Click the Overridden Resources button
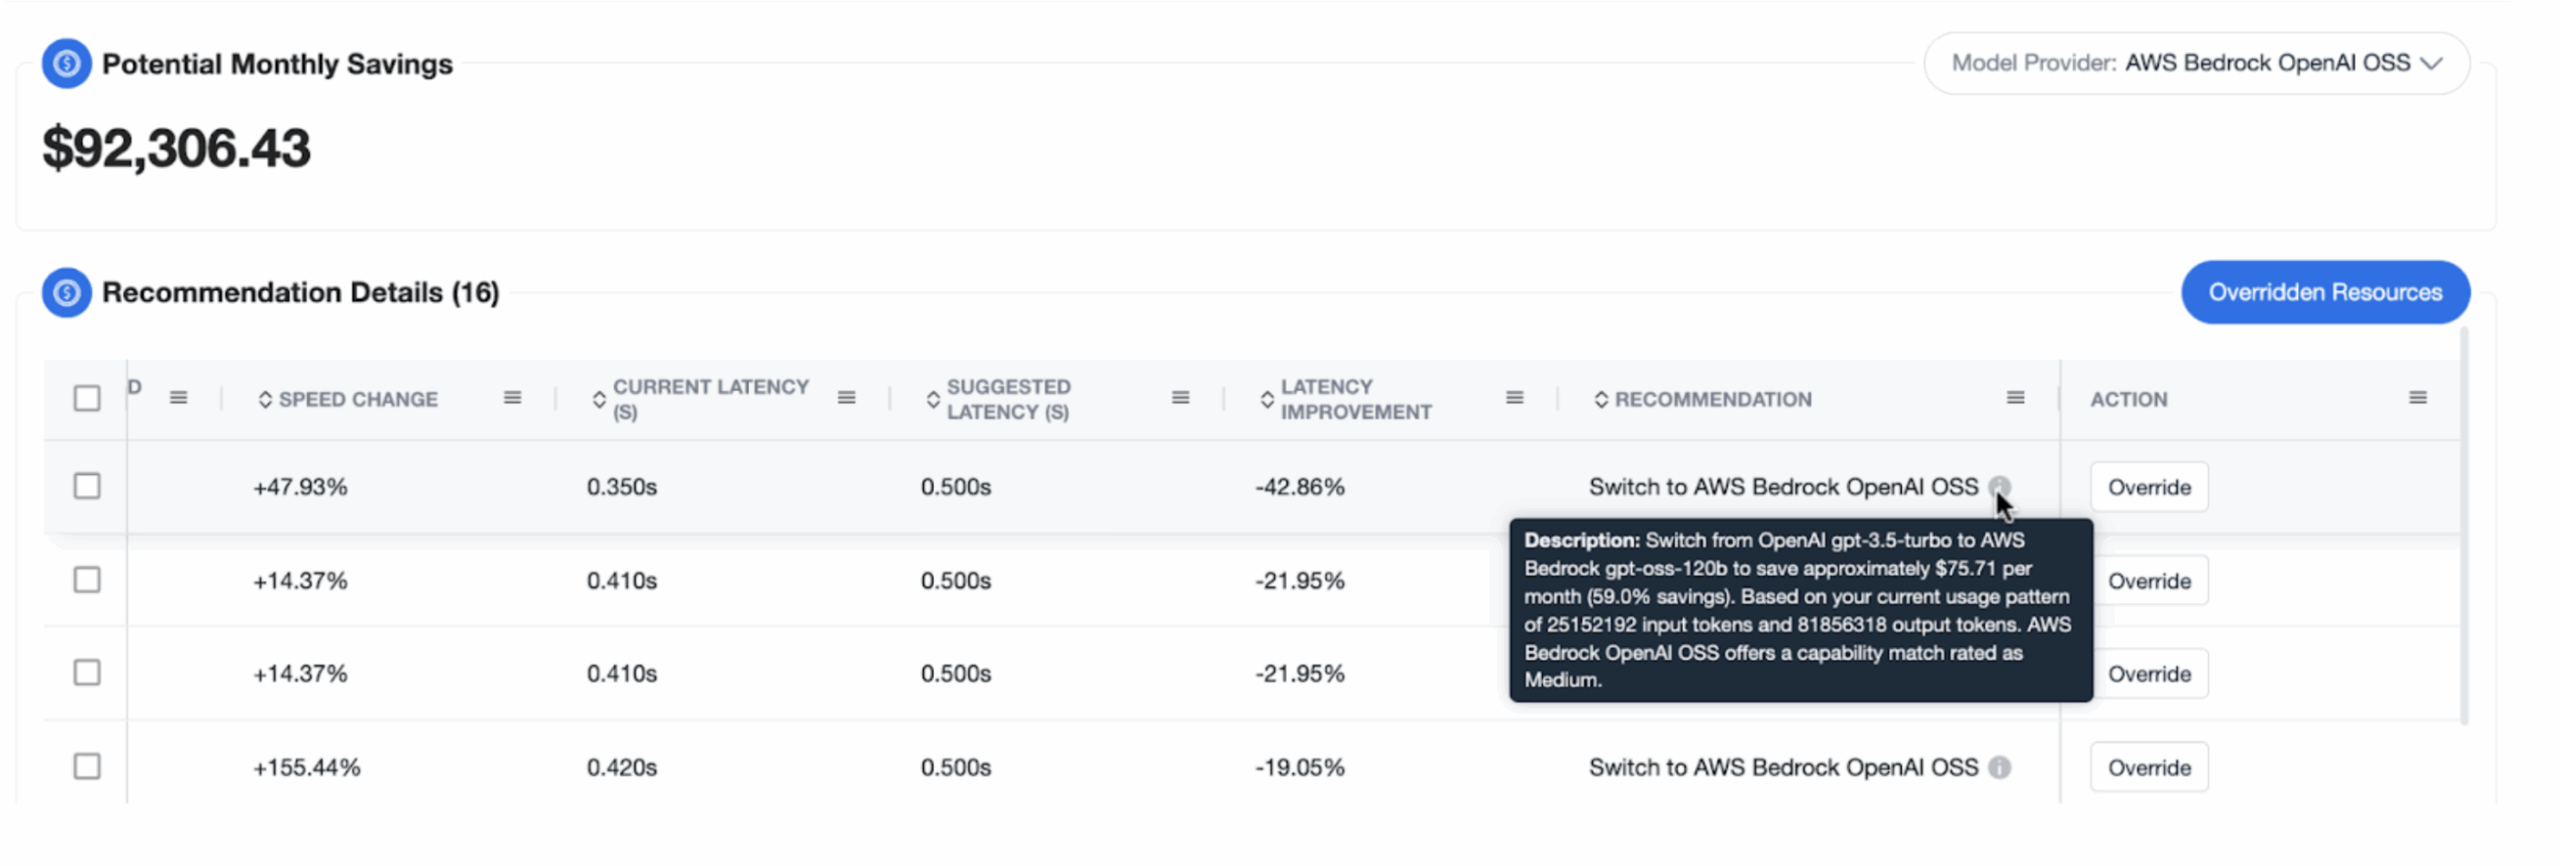This screenshot has width=2560, height=866. [x=2325, y=293]
